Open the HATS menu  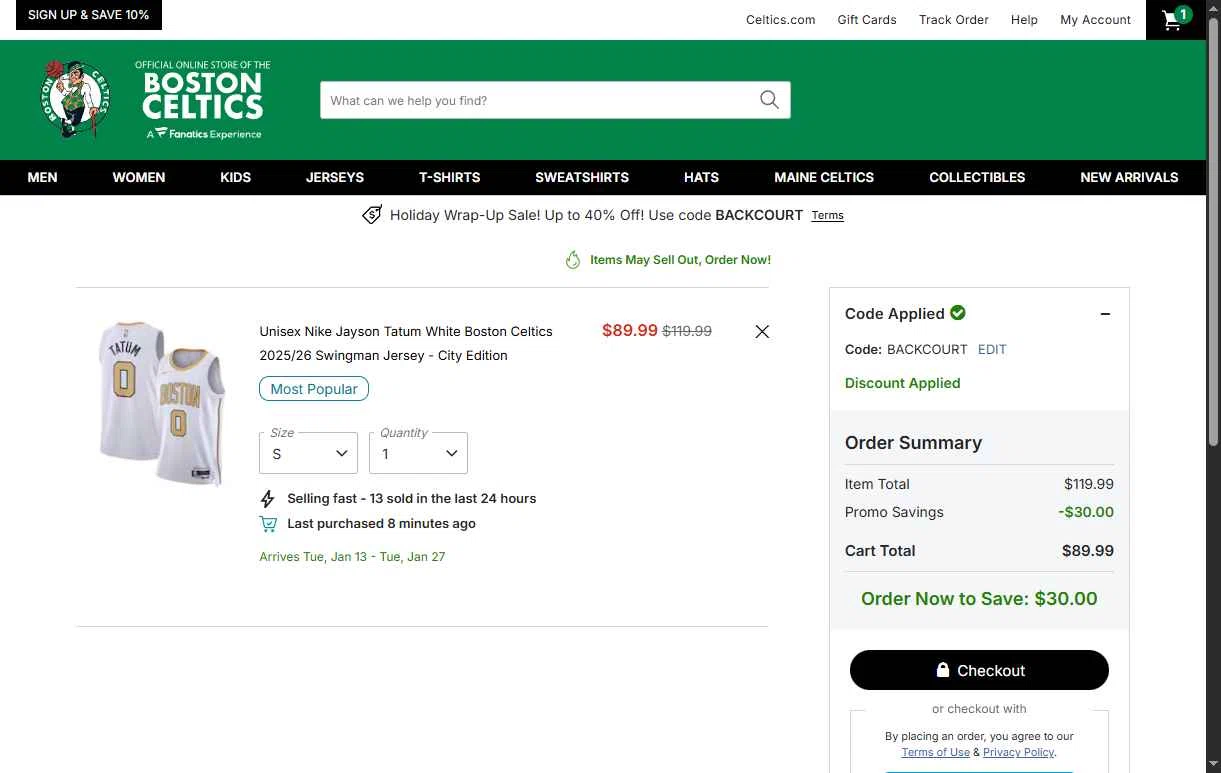click(702, 177)
